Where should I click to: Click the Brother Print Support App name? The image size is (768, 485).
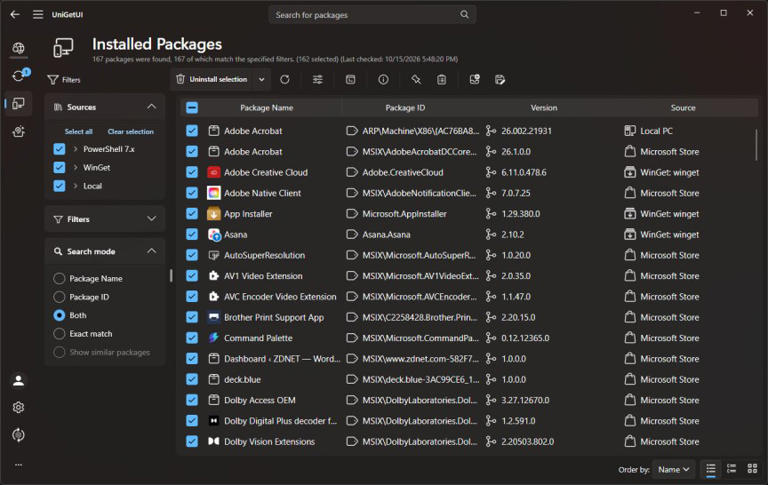274,317
